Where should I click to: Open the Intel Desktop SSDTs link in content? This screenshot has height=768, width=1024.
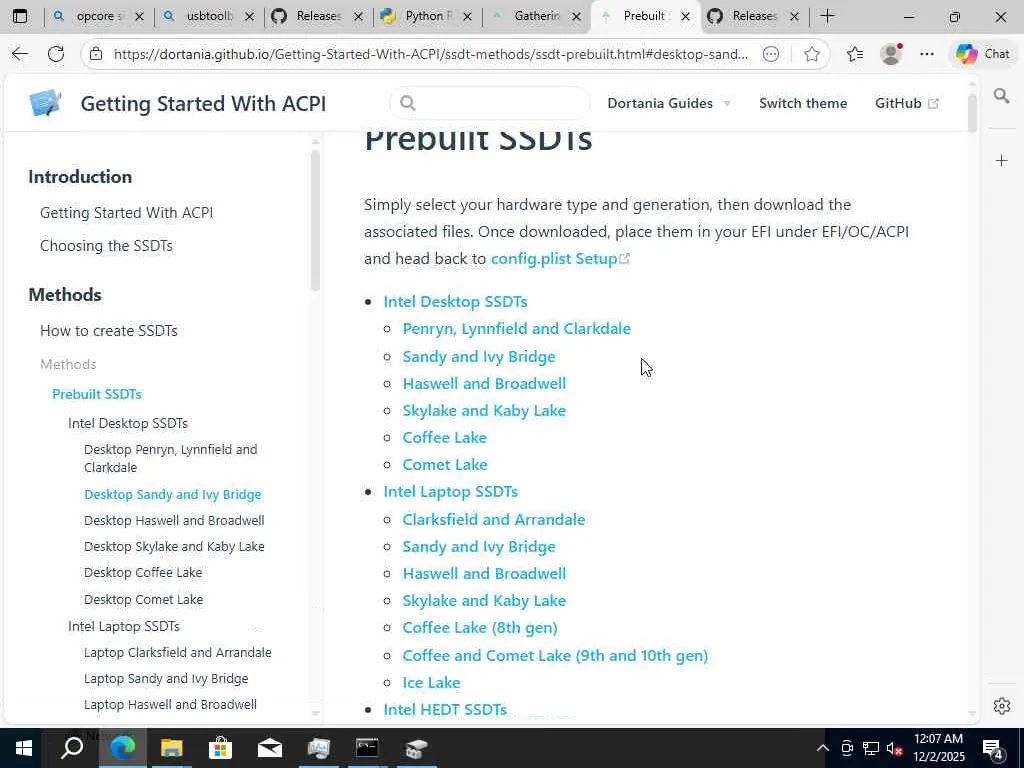click(x=455, y=302)
